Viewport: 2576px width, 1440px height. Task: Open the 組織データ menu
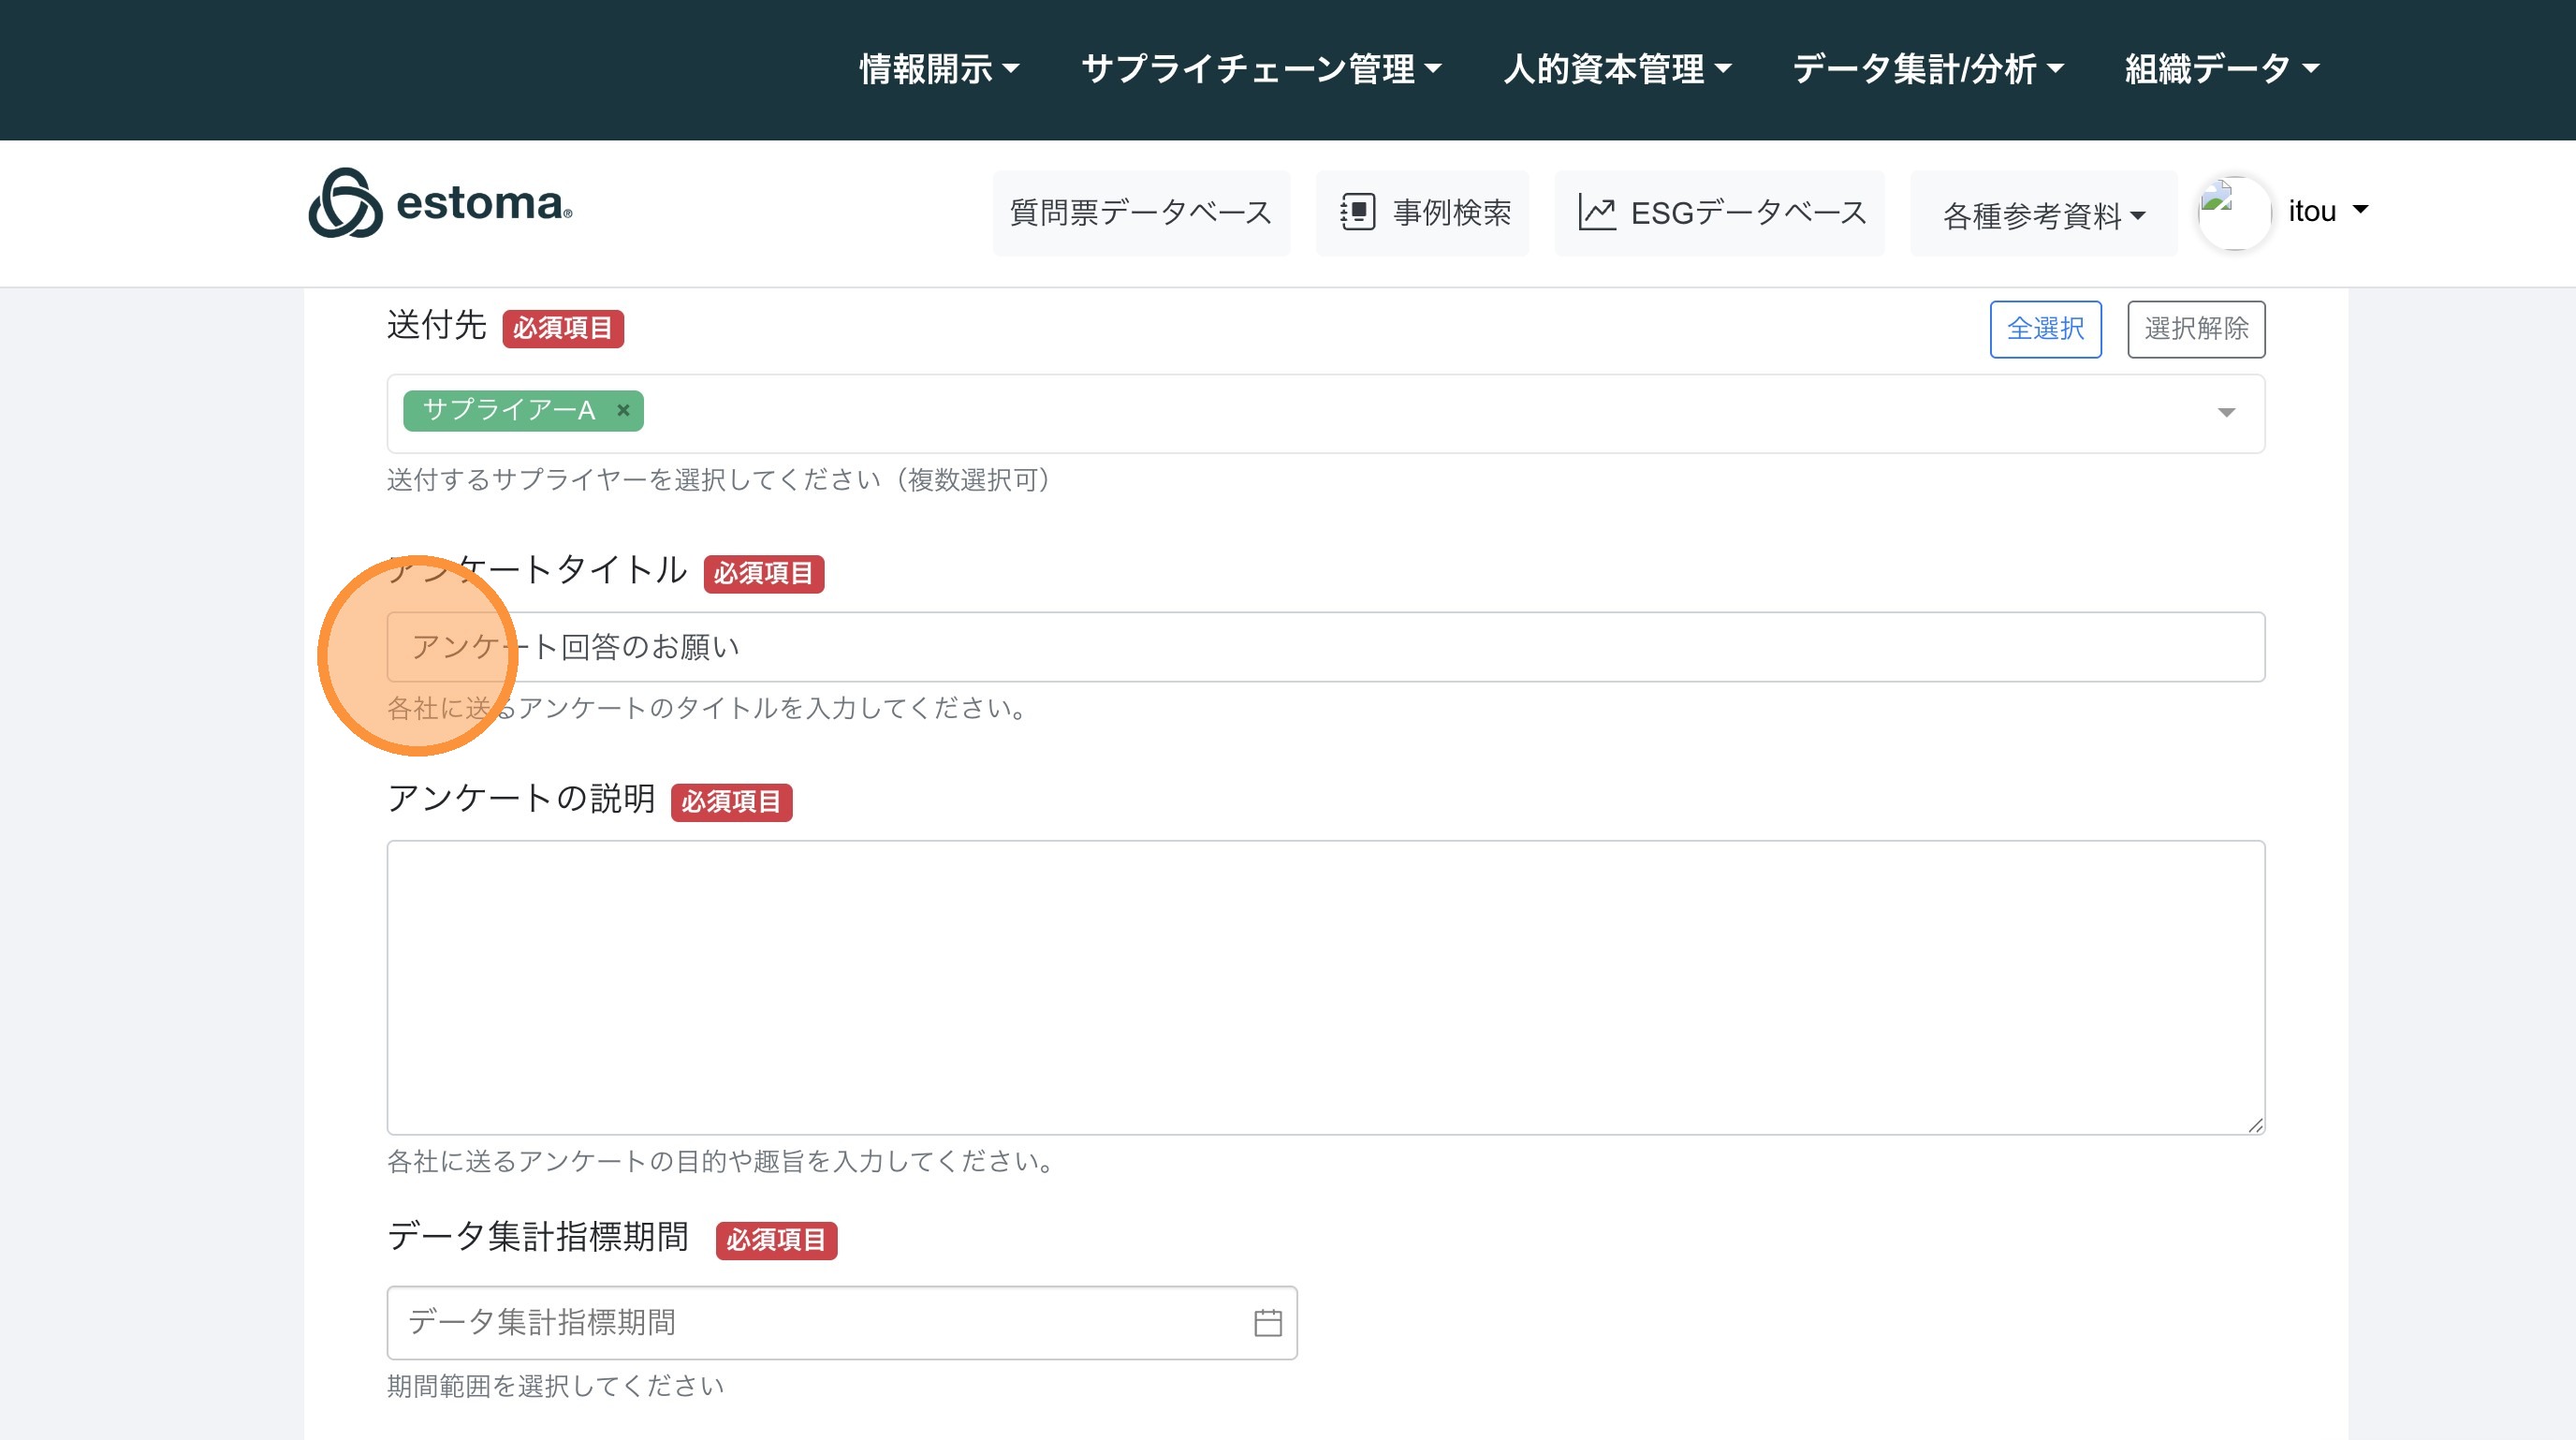tap(2221, 69)
